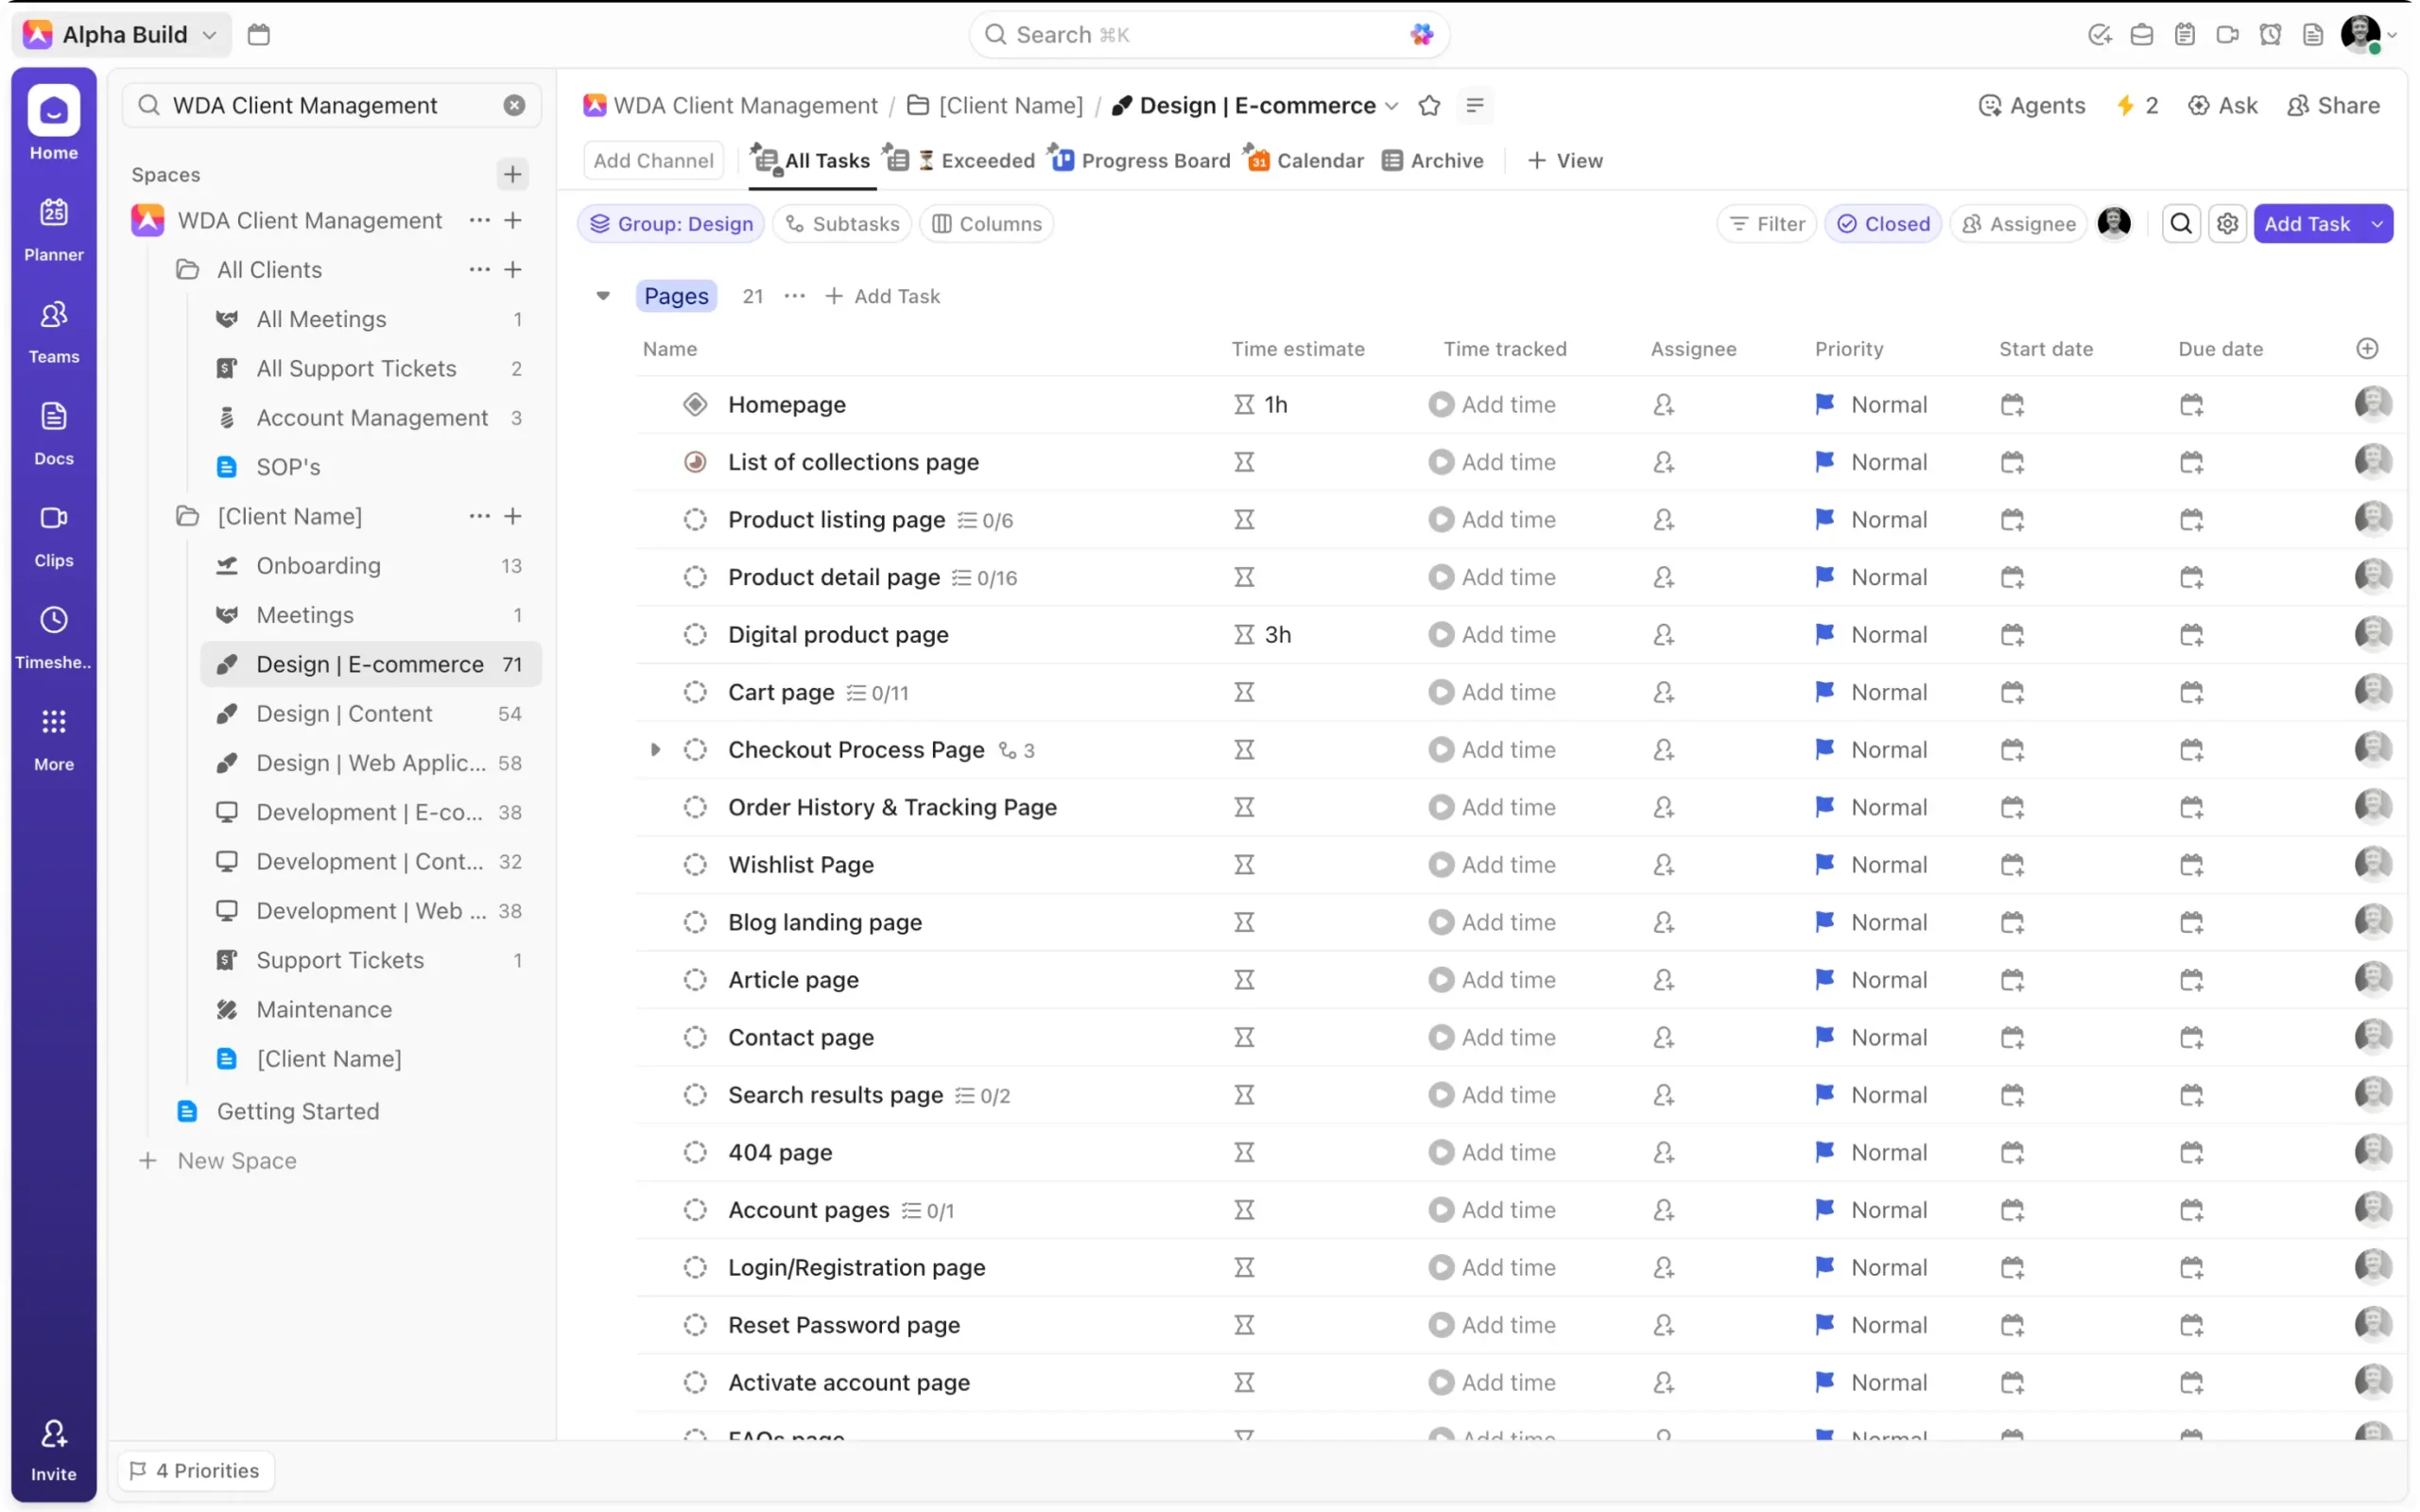Set due date for Homepage task
The height and width of the screenshot is (1512, 2420).
click(2191, 405)
